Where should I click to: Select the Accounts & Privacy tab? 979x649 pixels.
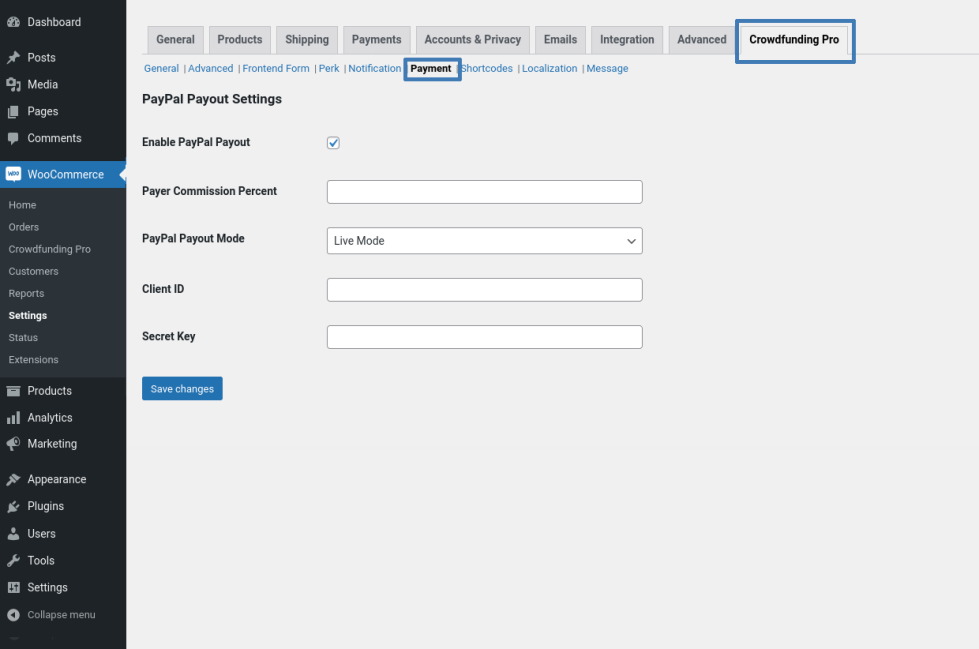point(473,39)
